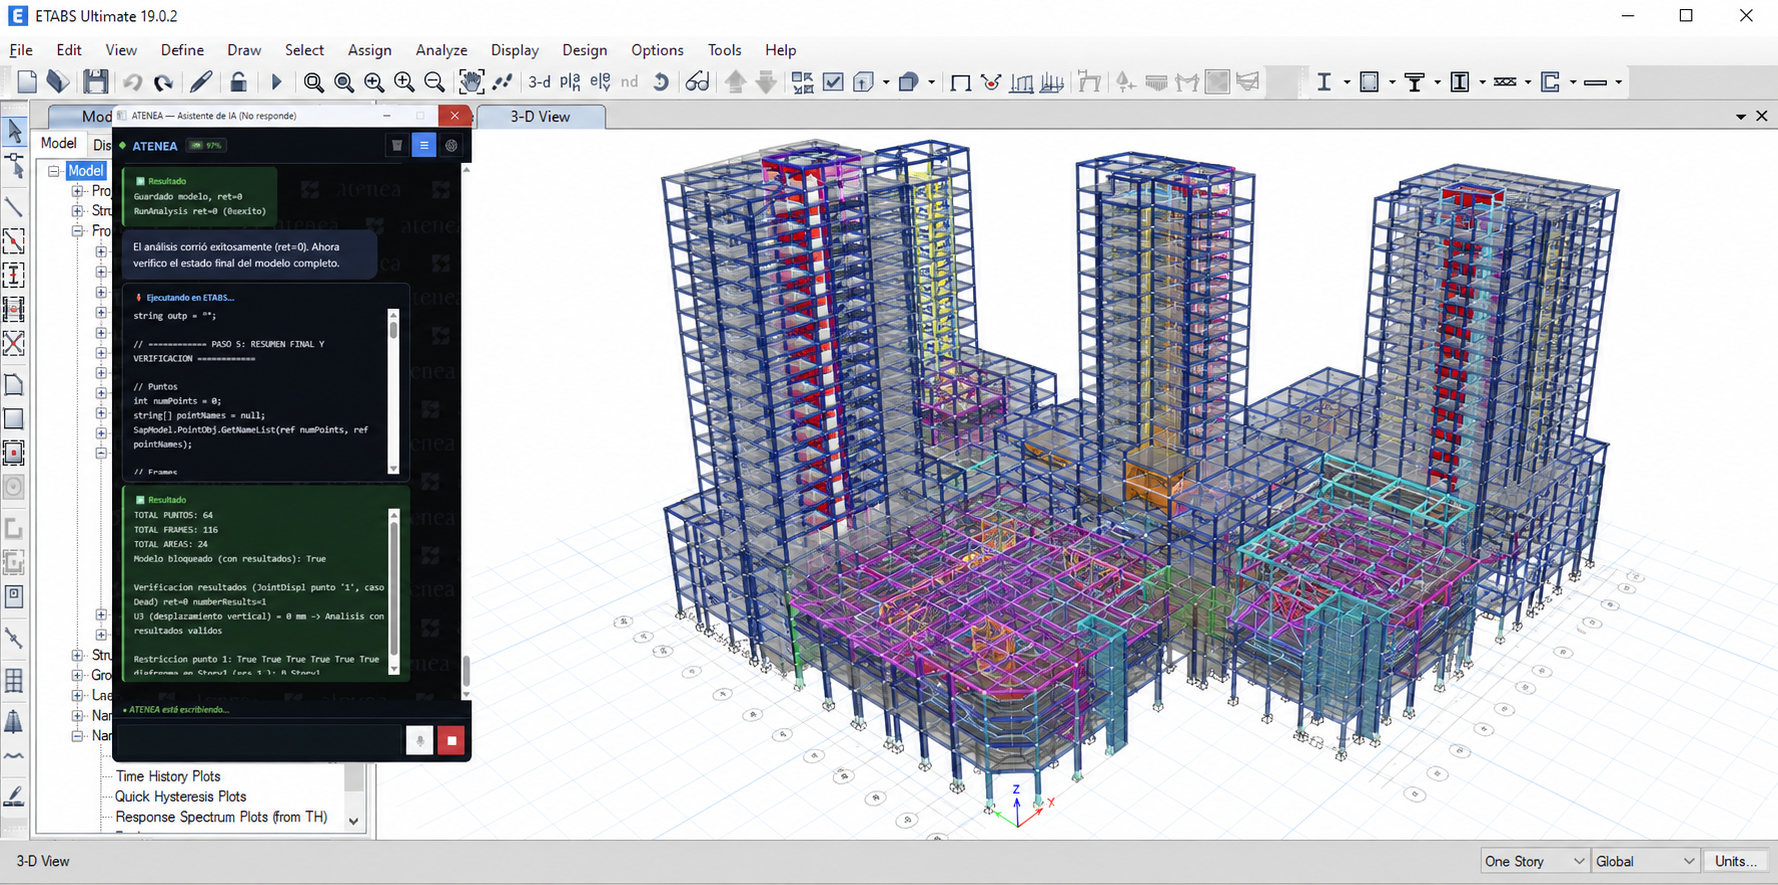Click the ATENEA message input field
The height and width of the screenshot is (885, 1778).
point(260,741)
